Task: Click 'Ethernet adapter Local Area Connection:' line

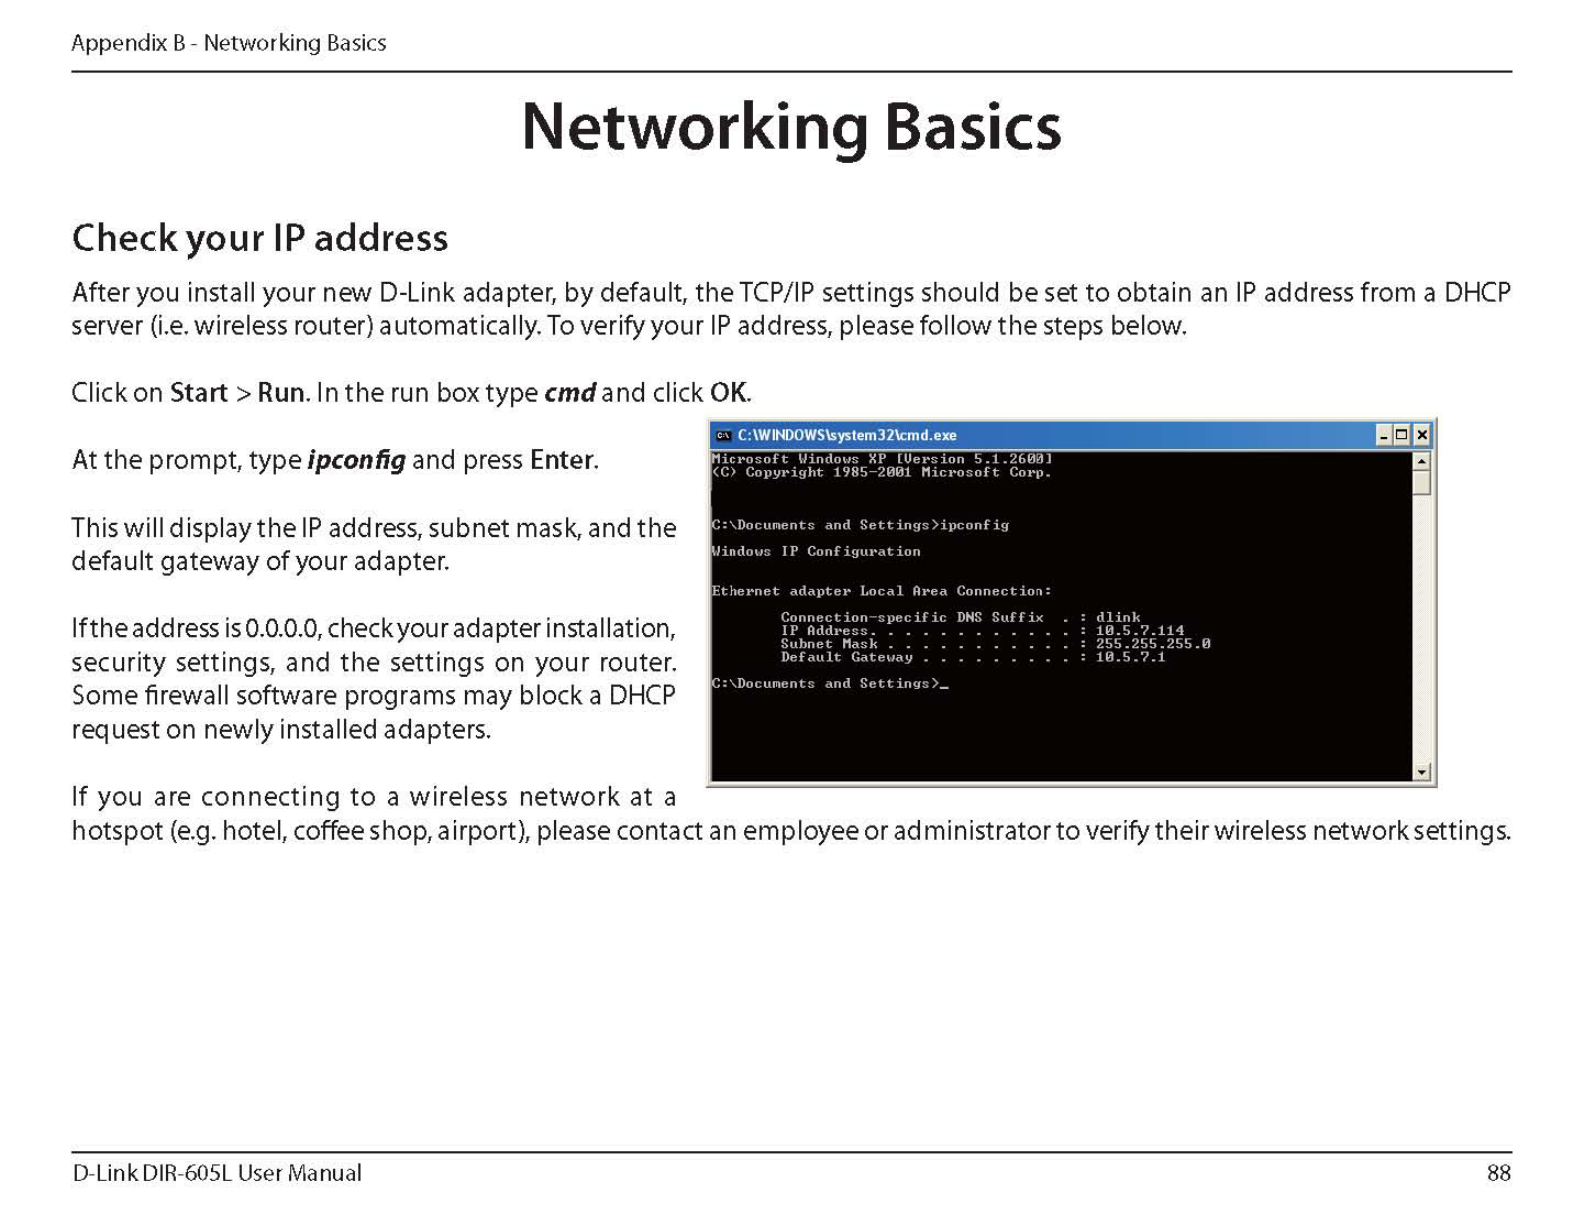Action: (x=882, y=591)
